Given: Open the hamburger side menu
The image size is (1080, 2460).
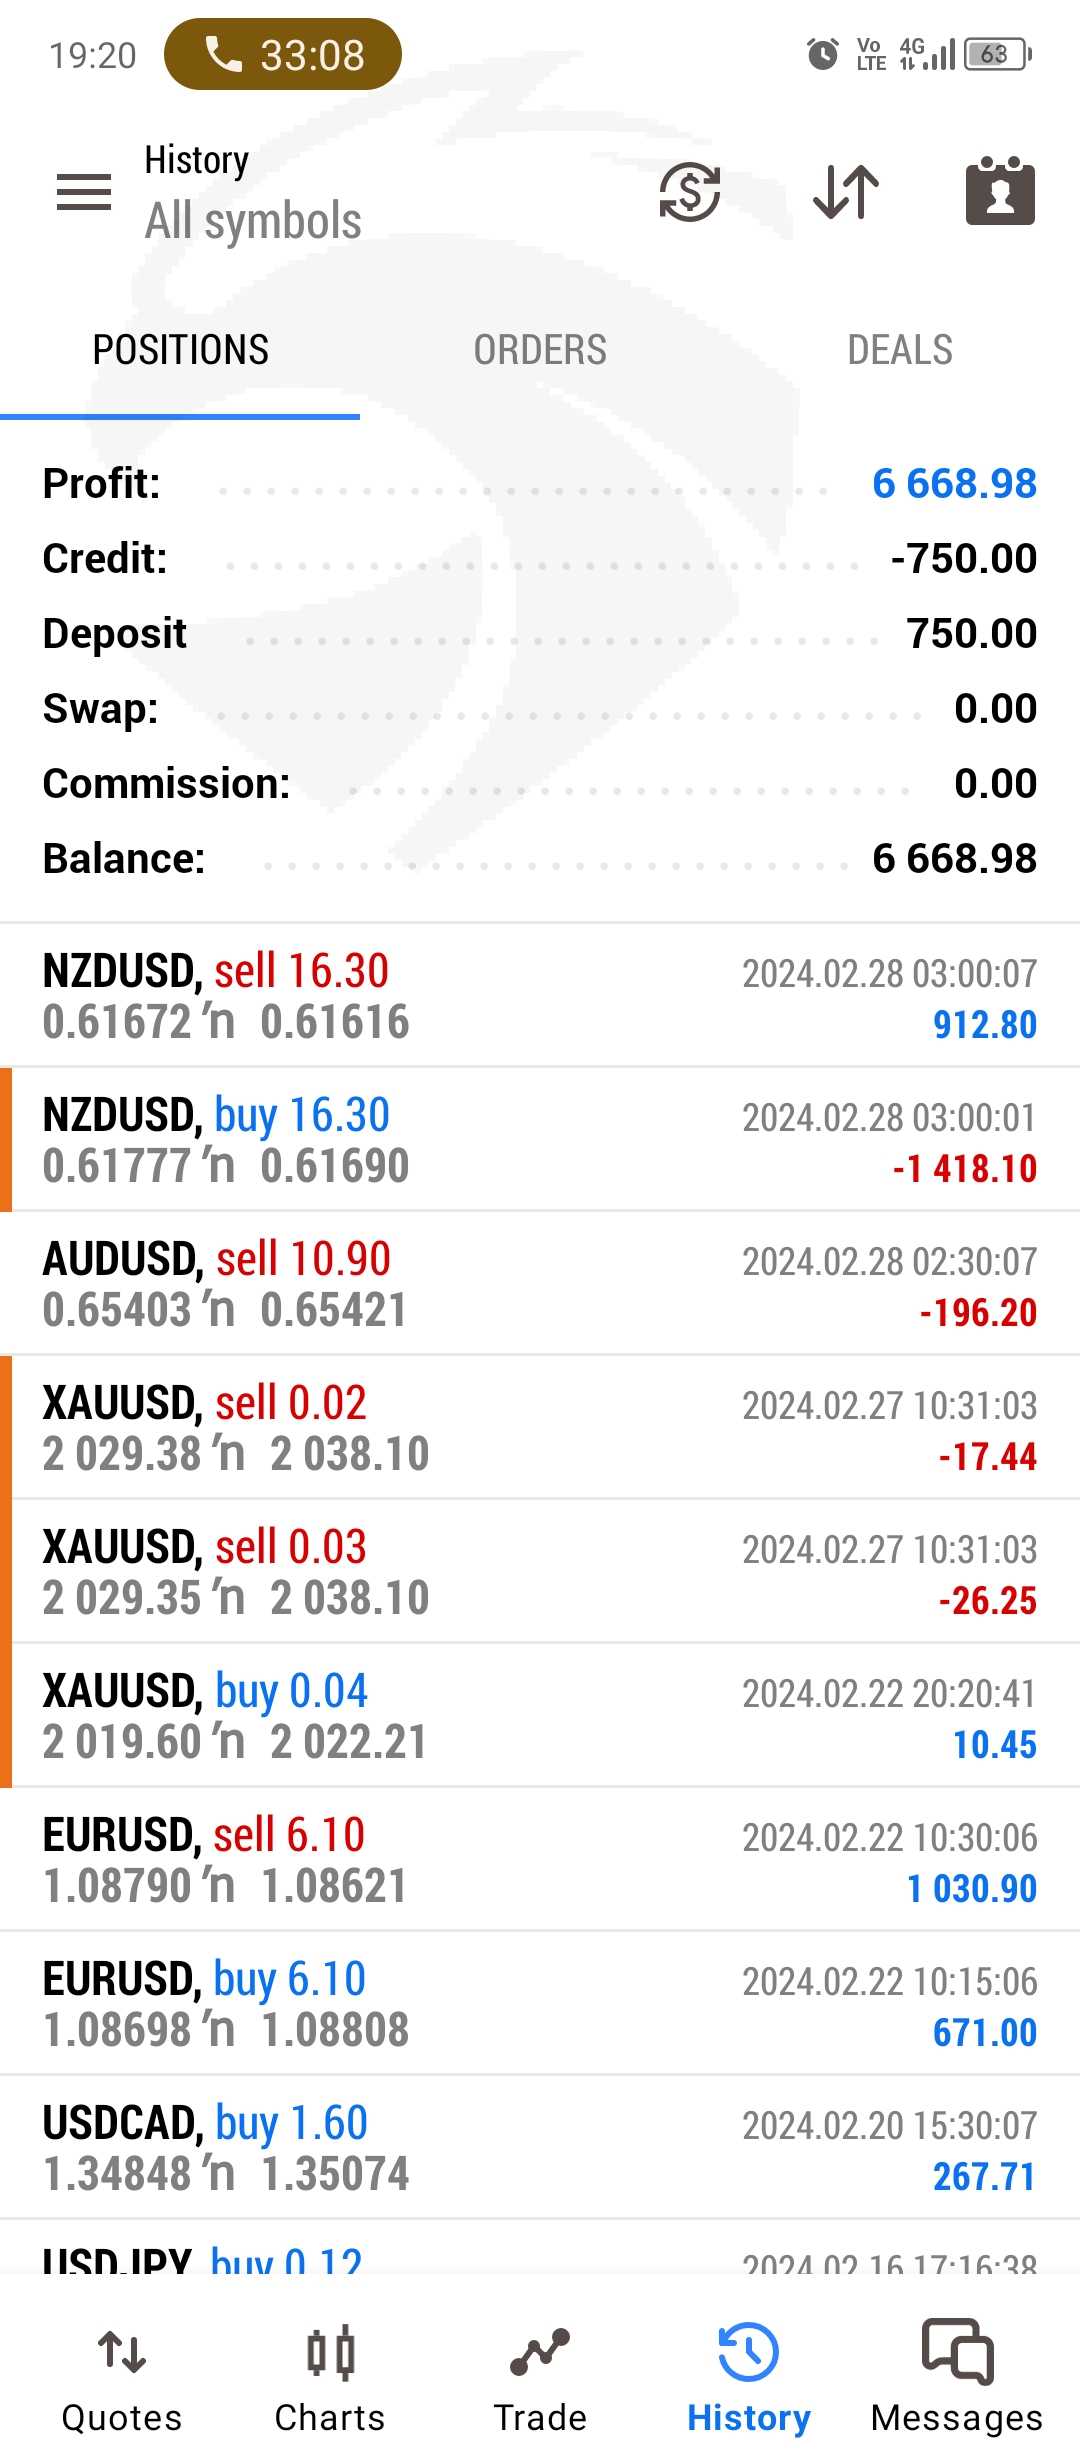Looking at the screenshot, I should tap(84, 191).
